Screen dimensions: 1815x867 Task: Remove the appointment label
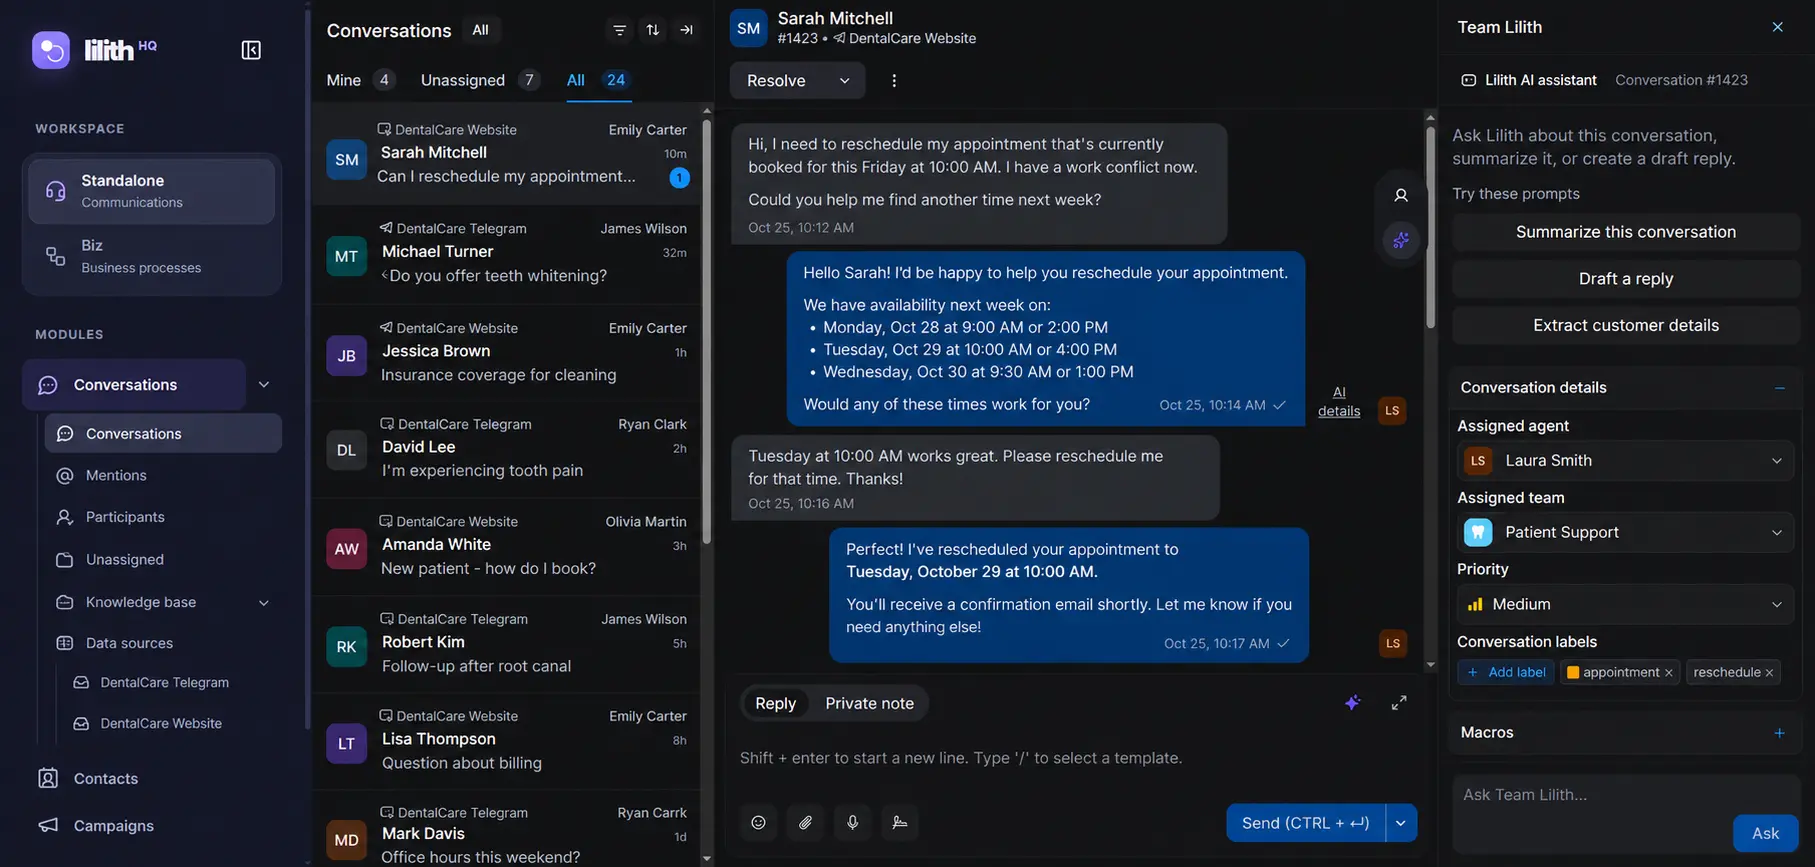(1668, 673)
